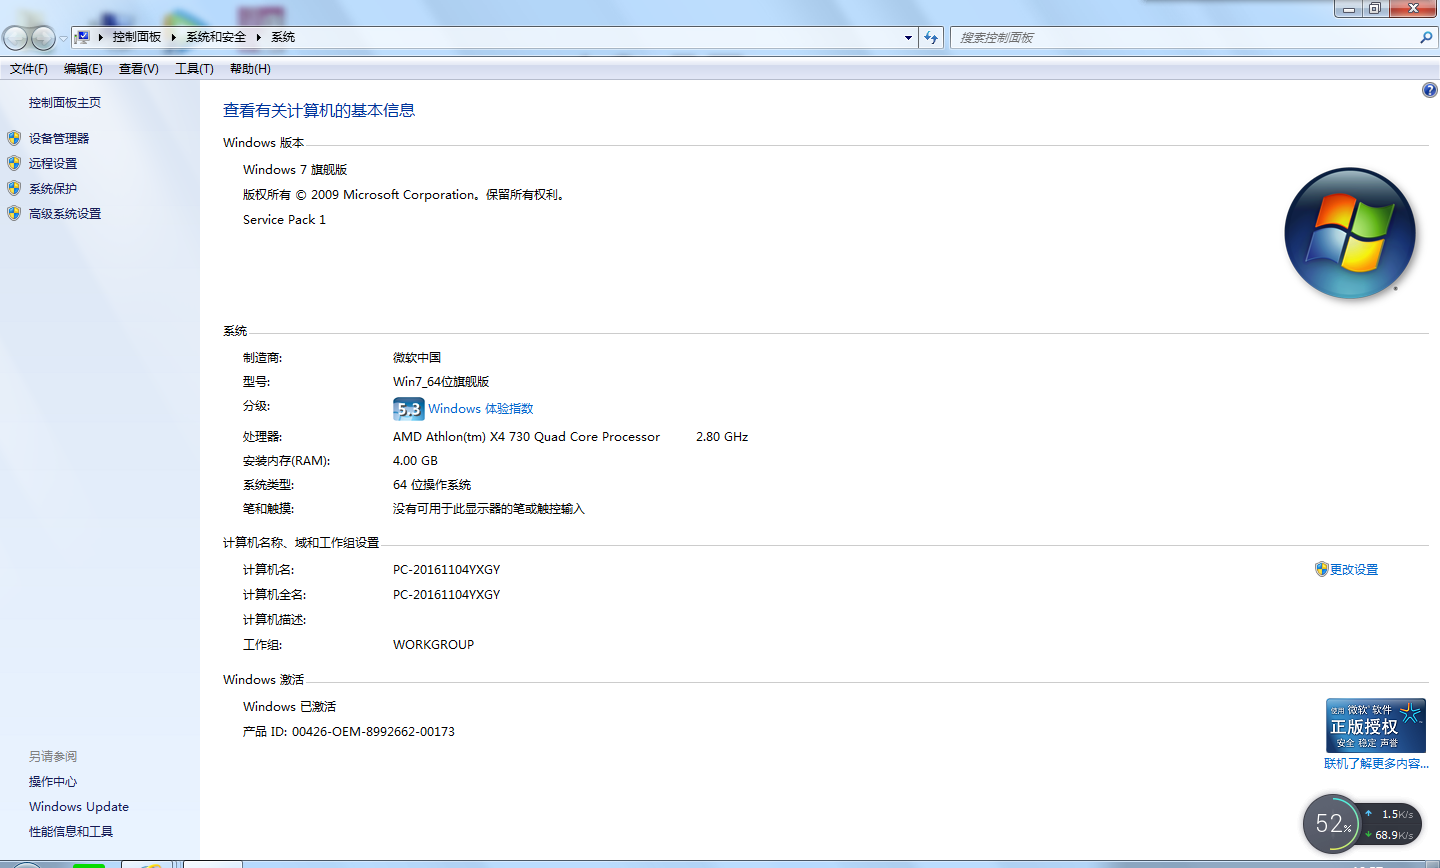
Task: Click the Windows 已激活 status text
Action: pos(289,707)
